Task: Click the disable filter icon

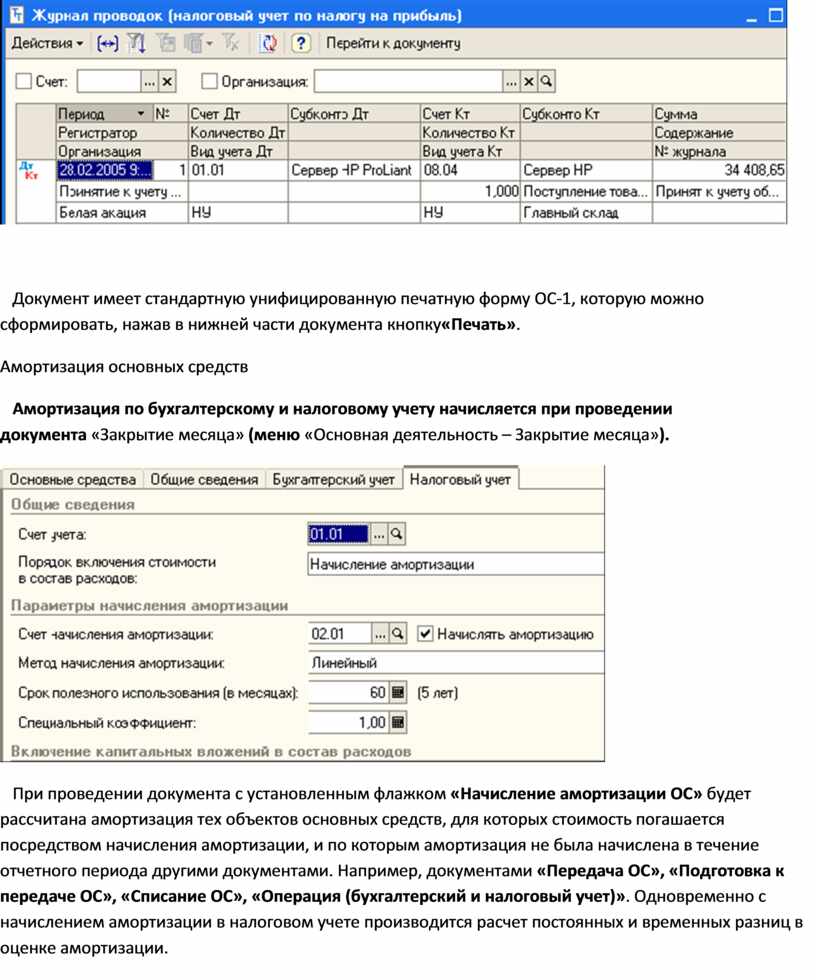Action: coord(231,43)
